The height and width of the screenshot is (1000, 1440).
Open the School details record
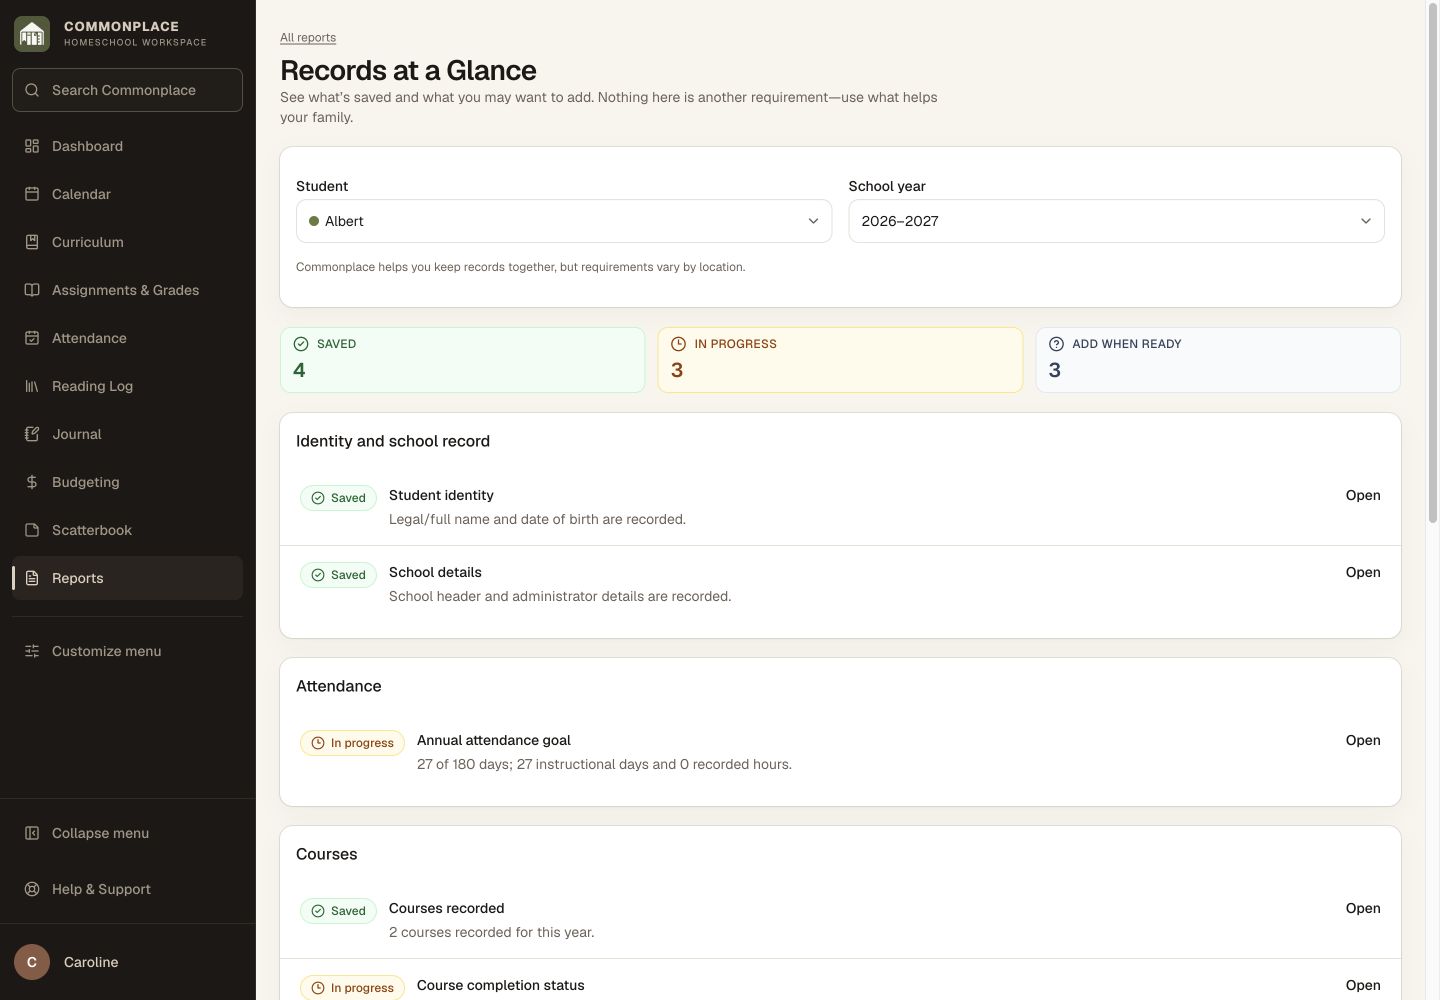click(x=1363, y=572)
